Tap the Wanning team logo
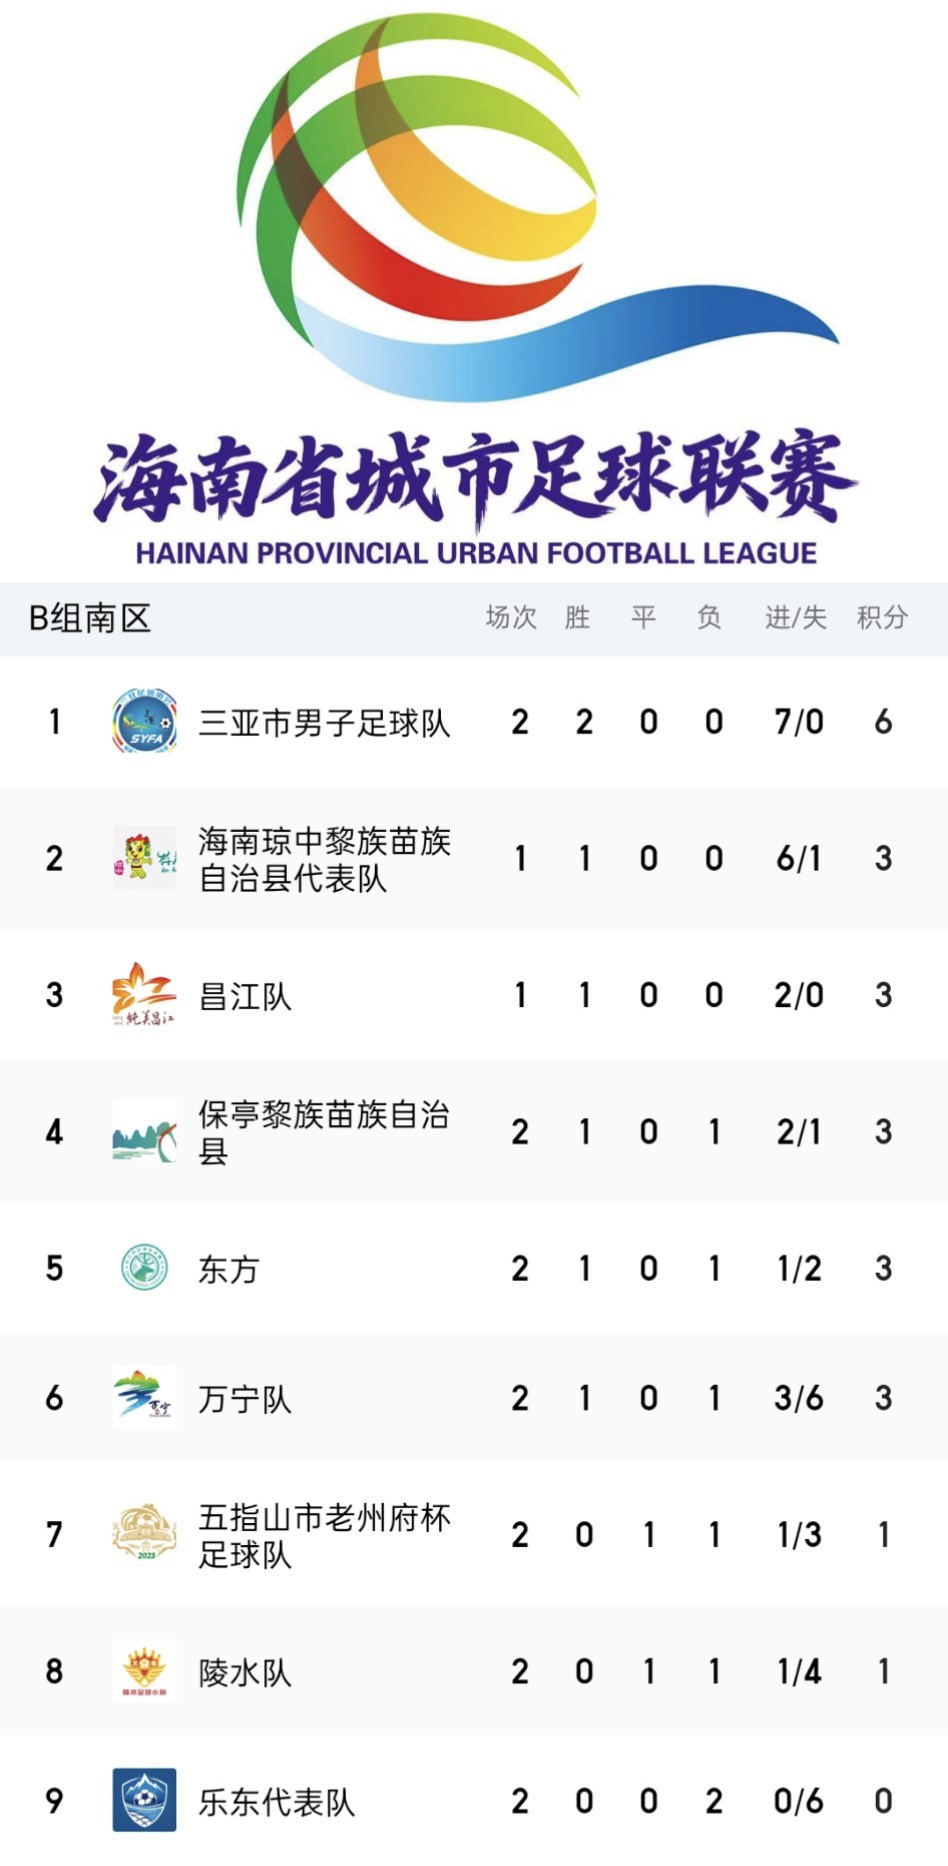 tap(144, 1397)
